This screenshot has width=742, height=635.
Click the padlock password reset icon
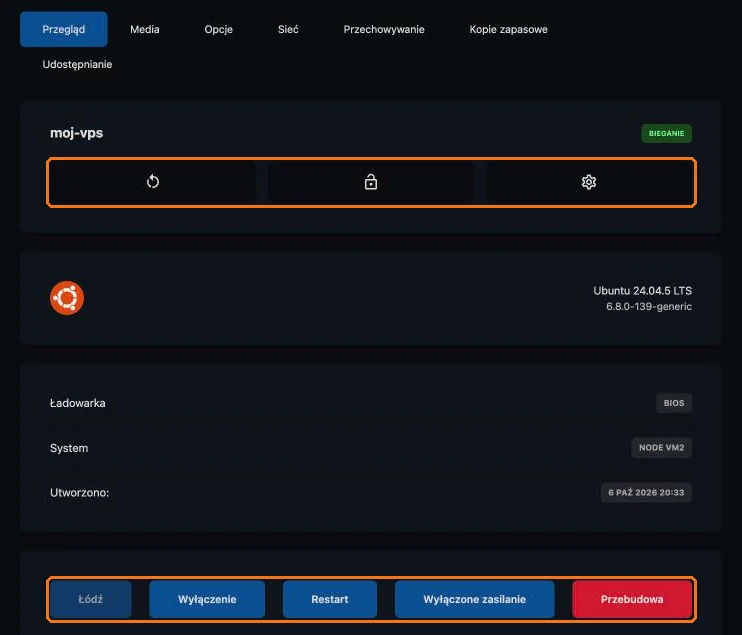371,182
